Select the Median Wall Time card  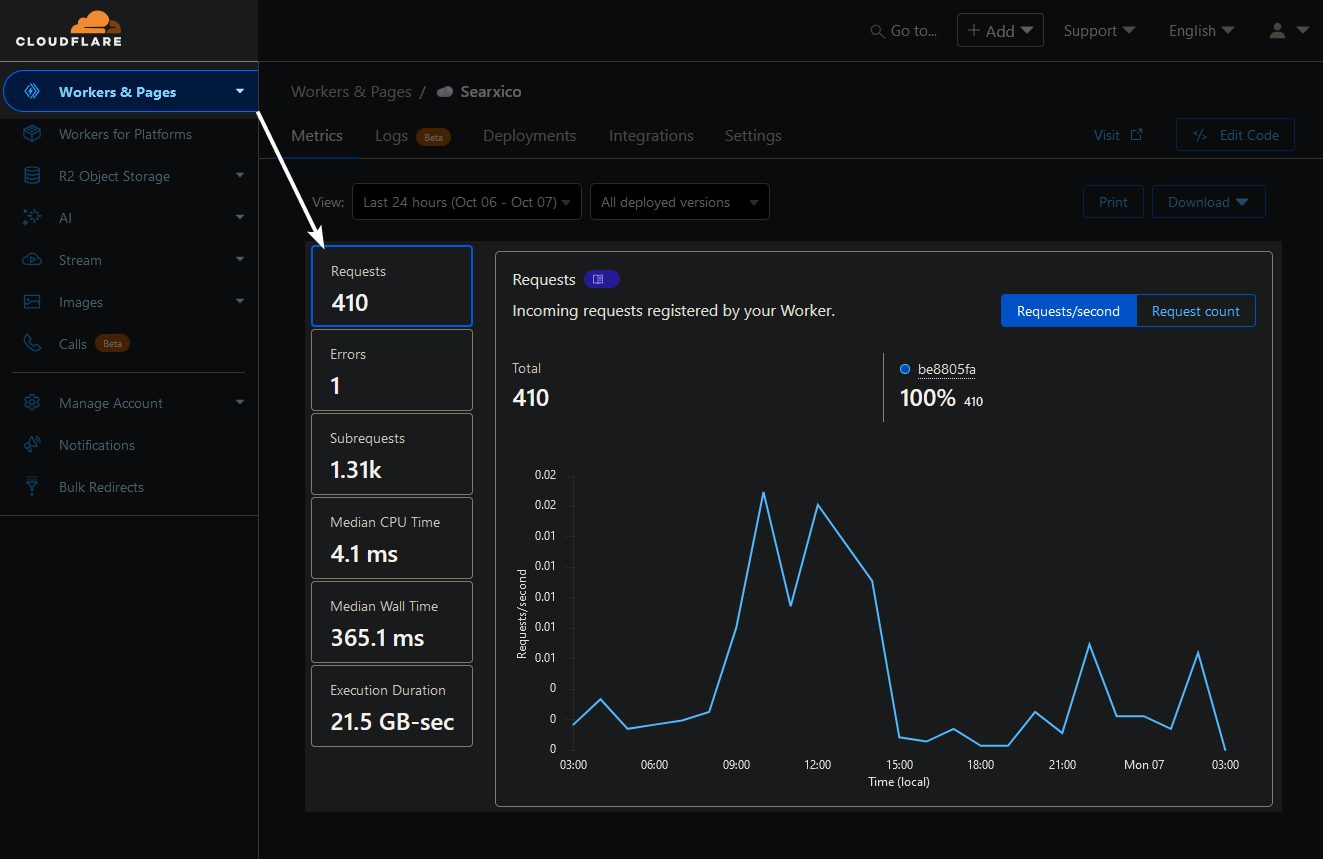pyautogui.click(x=392, y=622)
